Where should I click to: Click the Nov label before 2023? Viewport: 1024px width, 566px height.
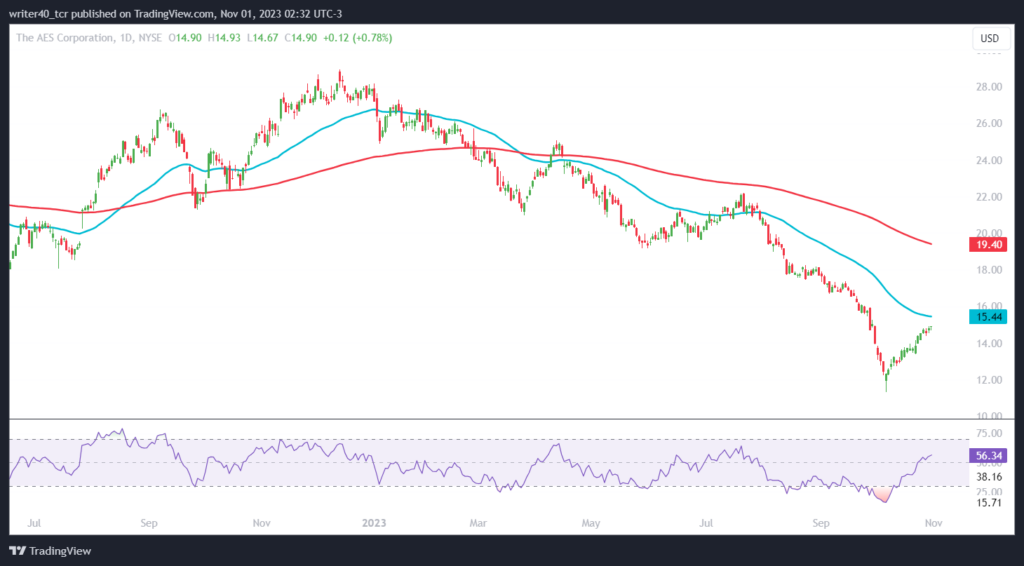262,524
